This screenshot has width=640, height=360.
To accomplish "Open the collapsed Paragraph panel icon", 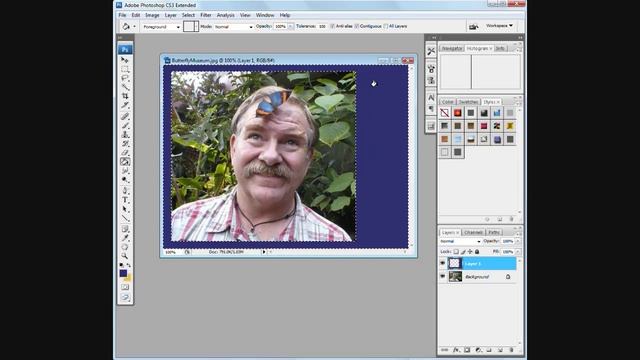I will pos(431,109).
